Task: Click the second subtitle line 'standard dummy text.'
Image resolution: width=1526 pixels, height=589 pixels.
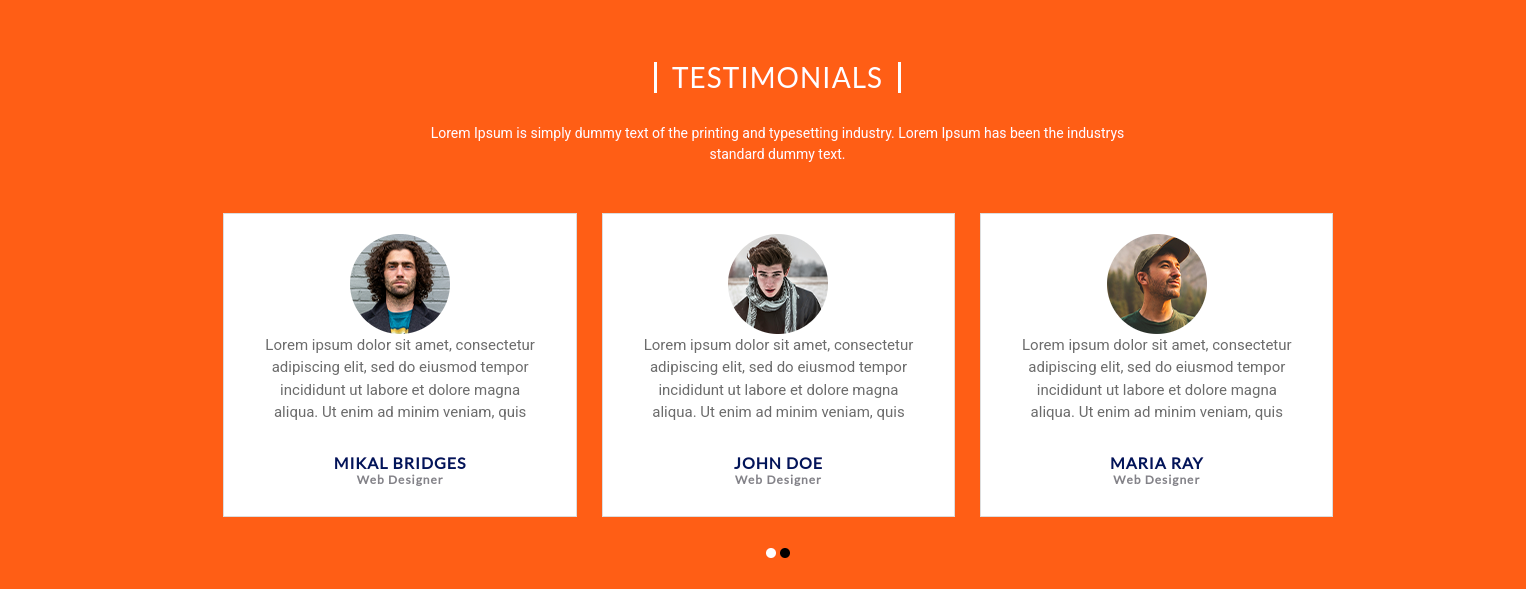Action: (777, 154)
